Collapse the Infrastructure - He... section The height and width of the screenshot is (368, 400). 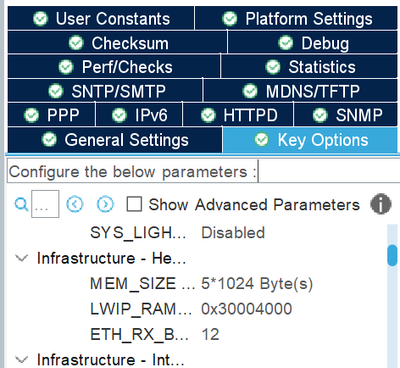[22, 258]
